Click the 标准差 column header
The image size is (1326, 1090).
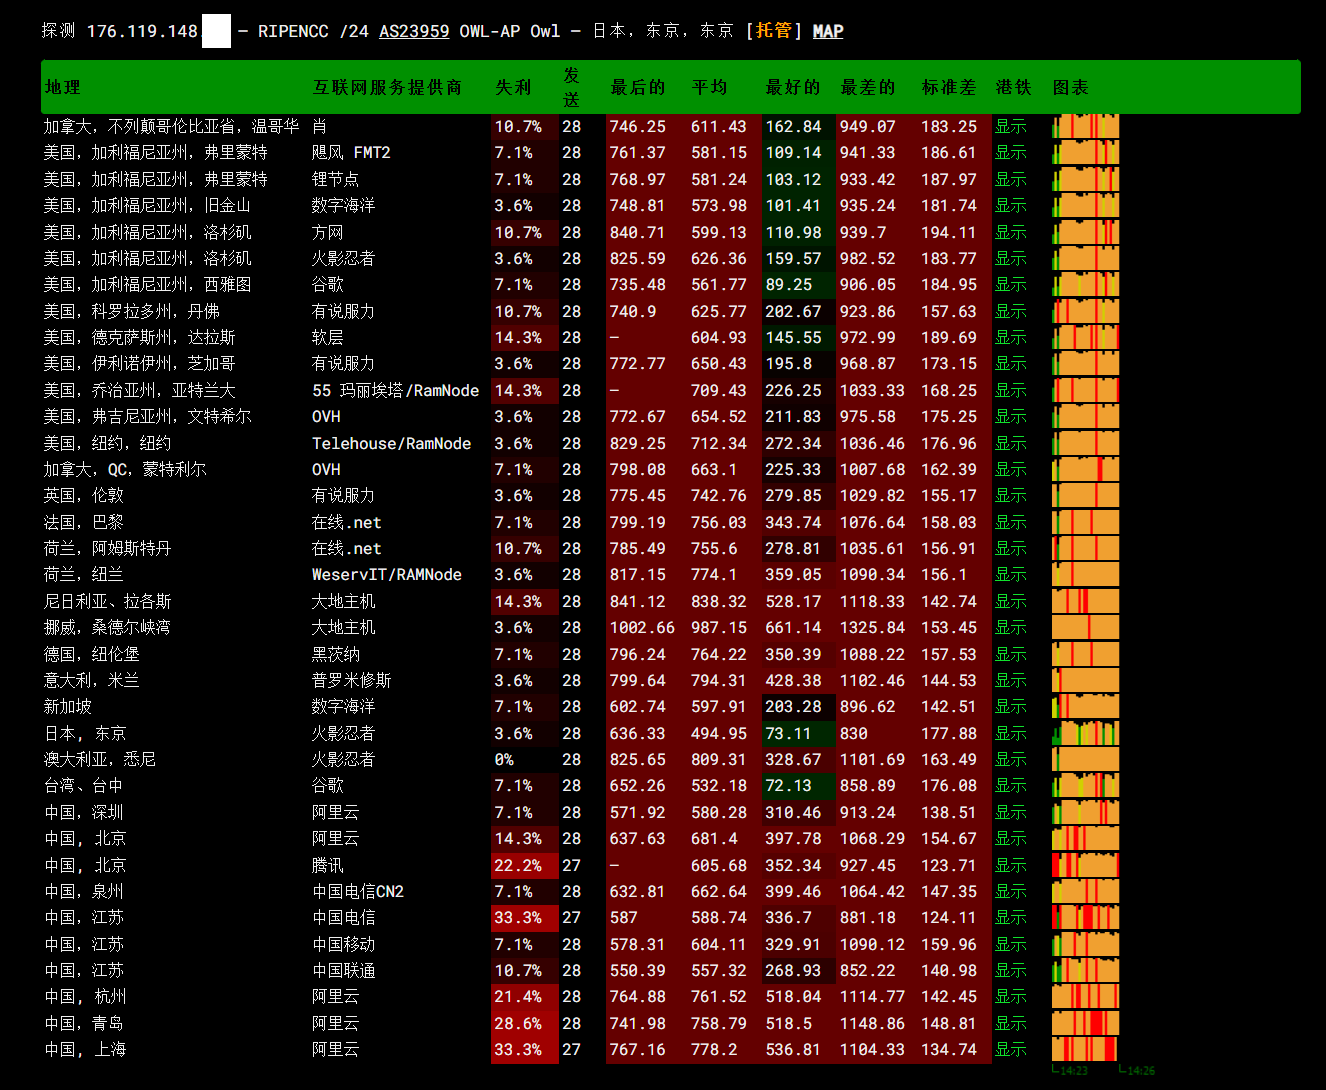point(949,87)
